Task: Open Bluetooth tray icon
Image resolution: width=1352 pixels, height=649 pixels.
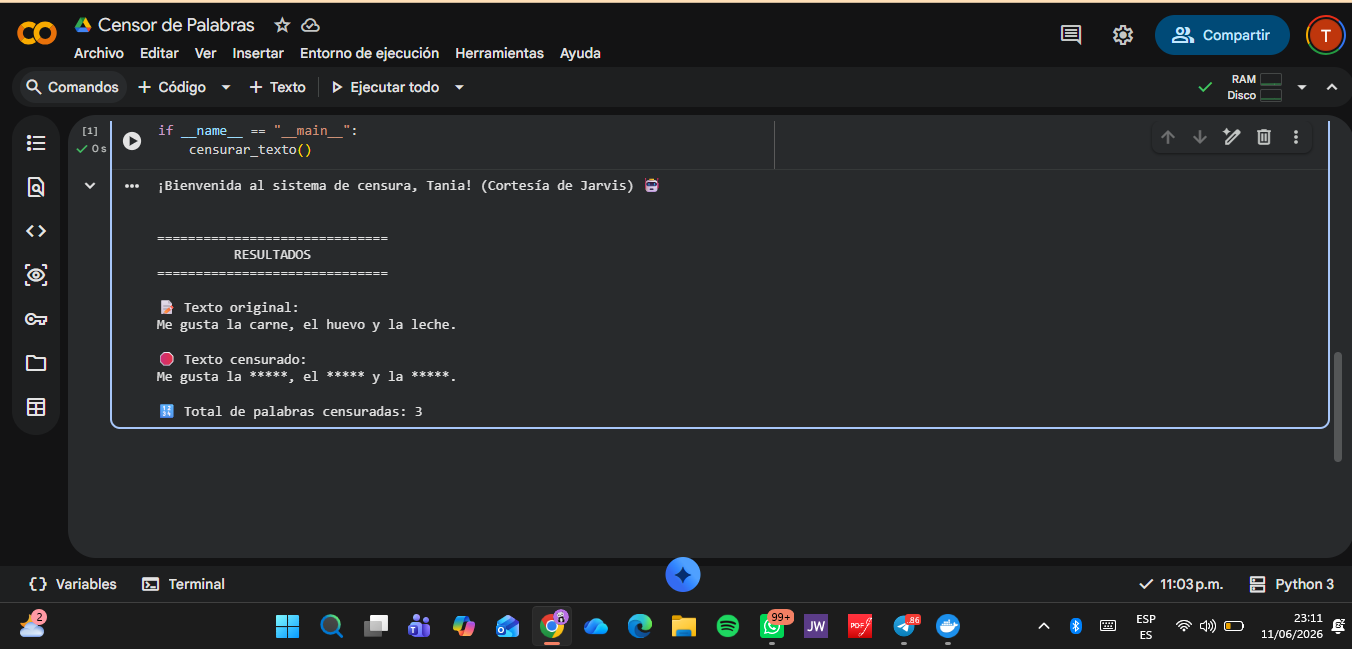Action: coord(1076,626)
